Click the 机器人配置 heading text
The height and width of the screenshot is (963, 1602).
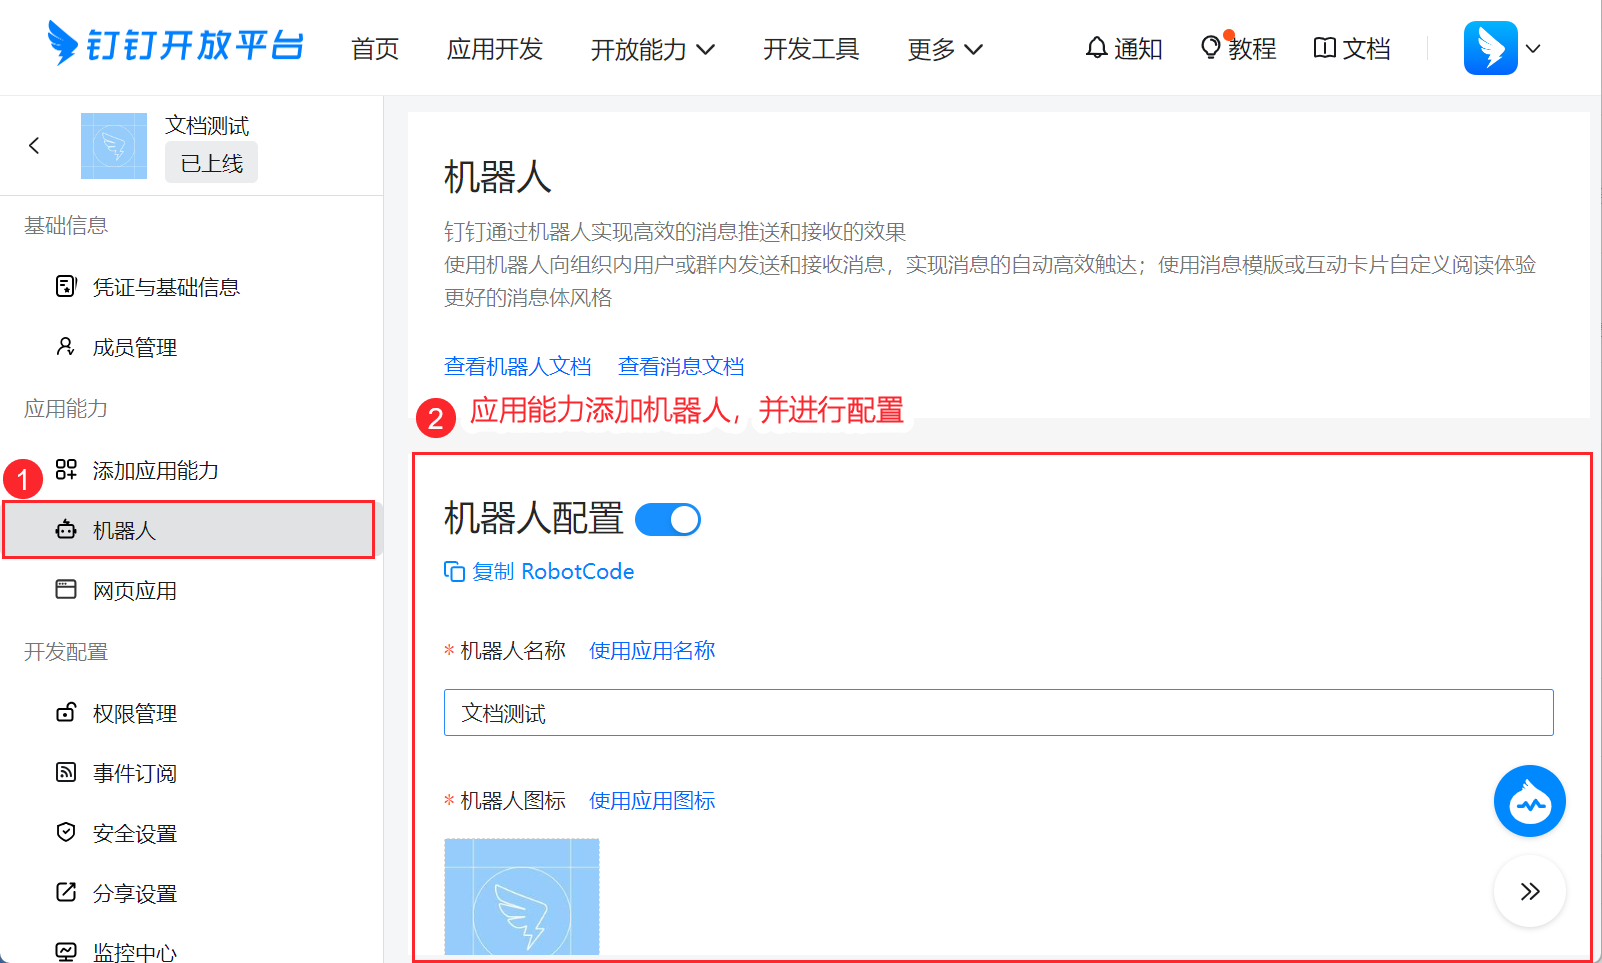point(534,519)
